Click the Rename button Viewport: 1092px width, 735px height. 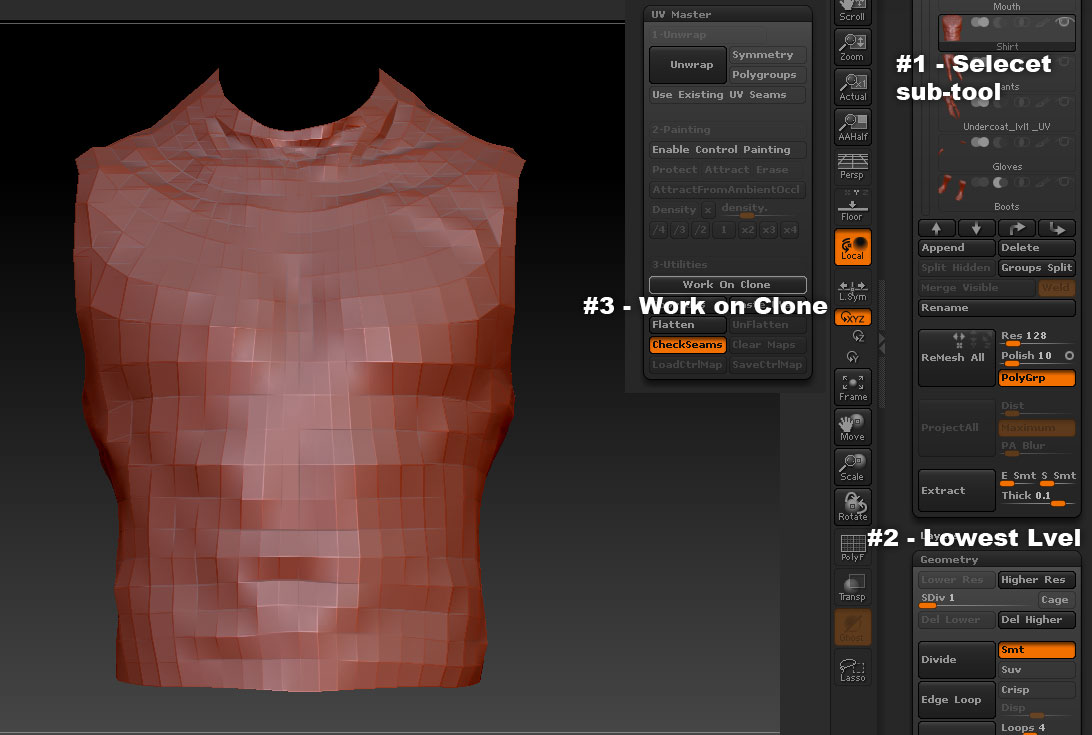pos(997,308)
